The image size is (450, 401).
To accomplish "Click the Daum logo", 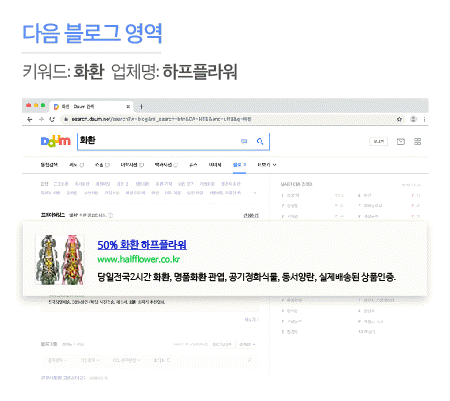I will [56, 141].
